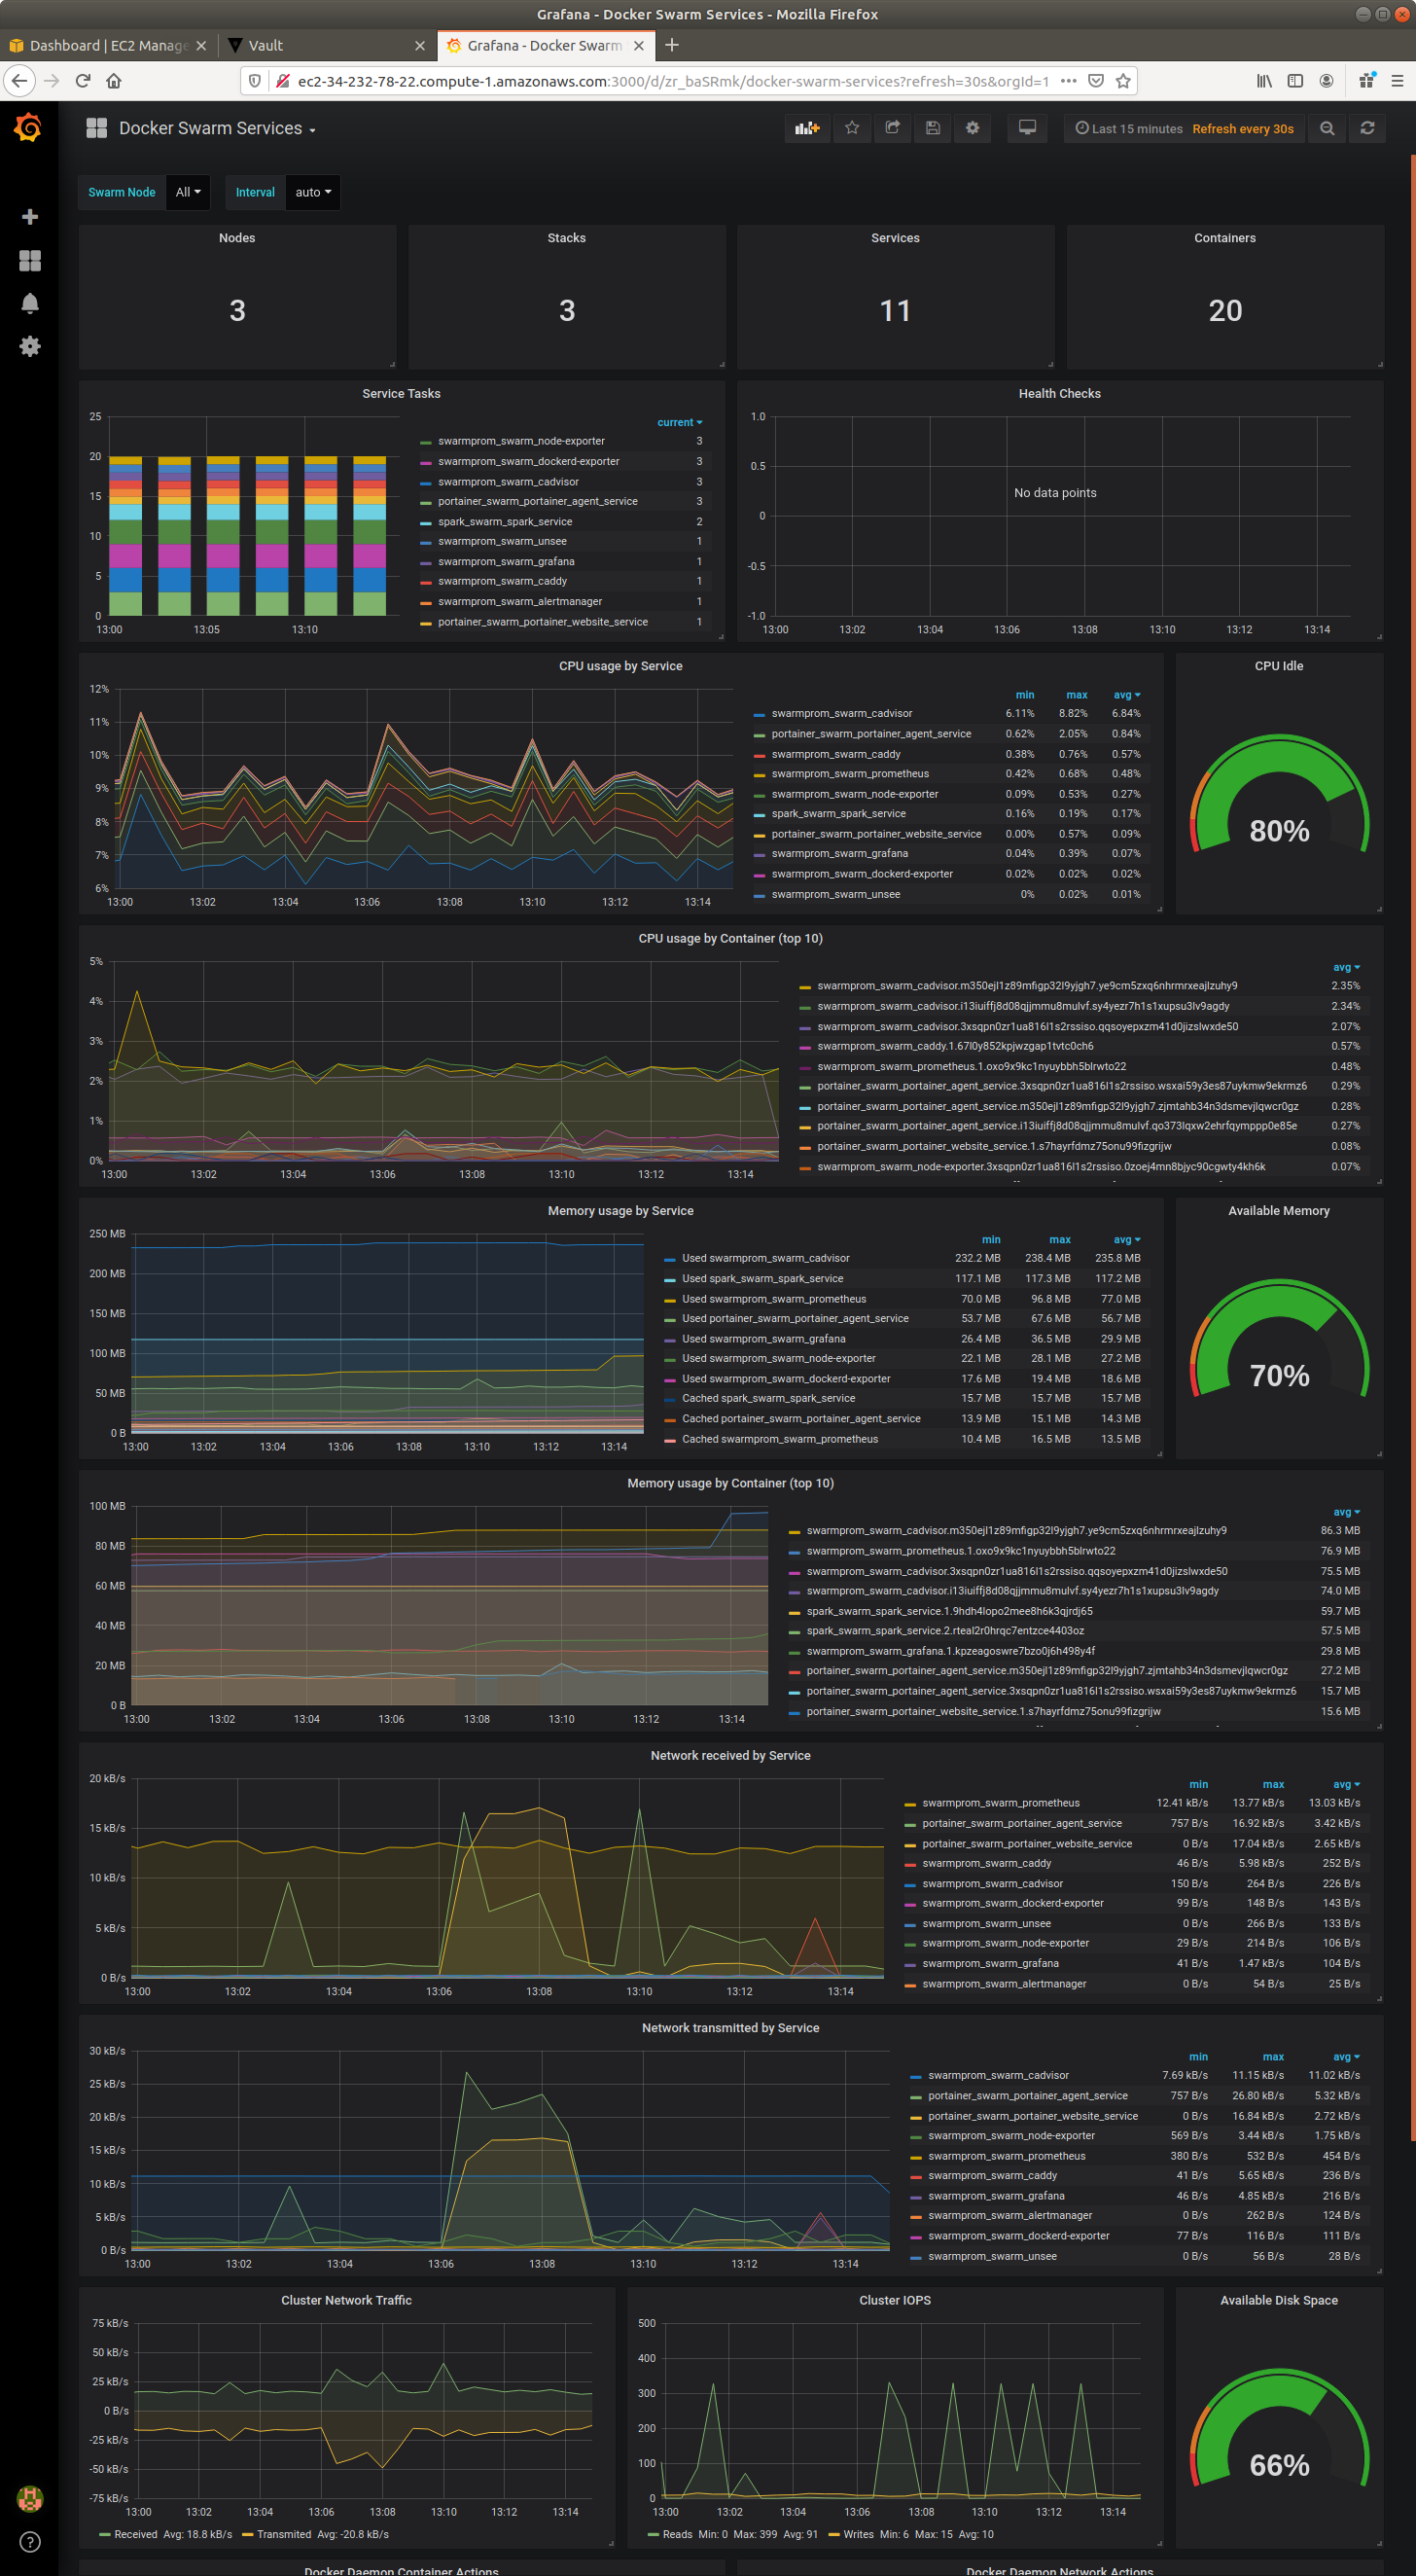The height and width of the screenshot is (2576, 1416).
Task: Switch to the Vault tab
Action: click(325, 45)
